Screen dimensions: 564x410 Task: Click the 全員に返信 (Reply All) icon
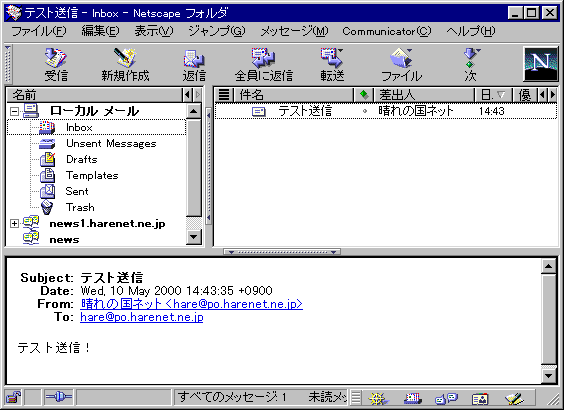pyautogui.click(x=264, y=65)
